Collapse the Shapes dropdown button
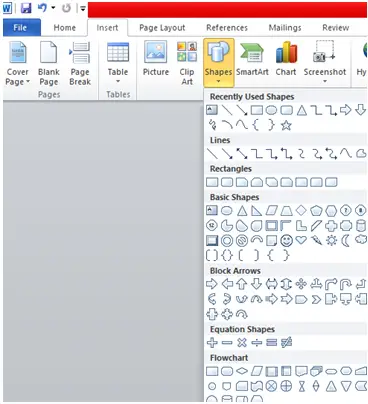368x404 pixels. coord(219,63)
